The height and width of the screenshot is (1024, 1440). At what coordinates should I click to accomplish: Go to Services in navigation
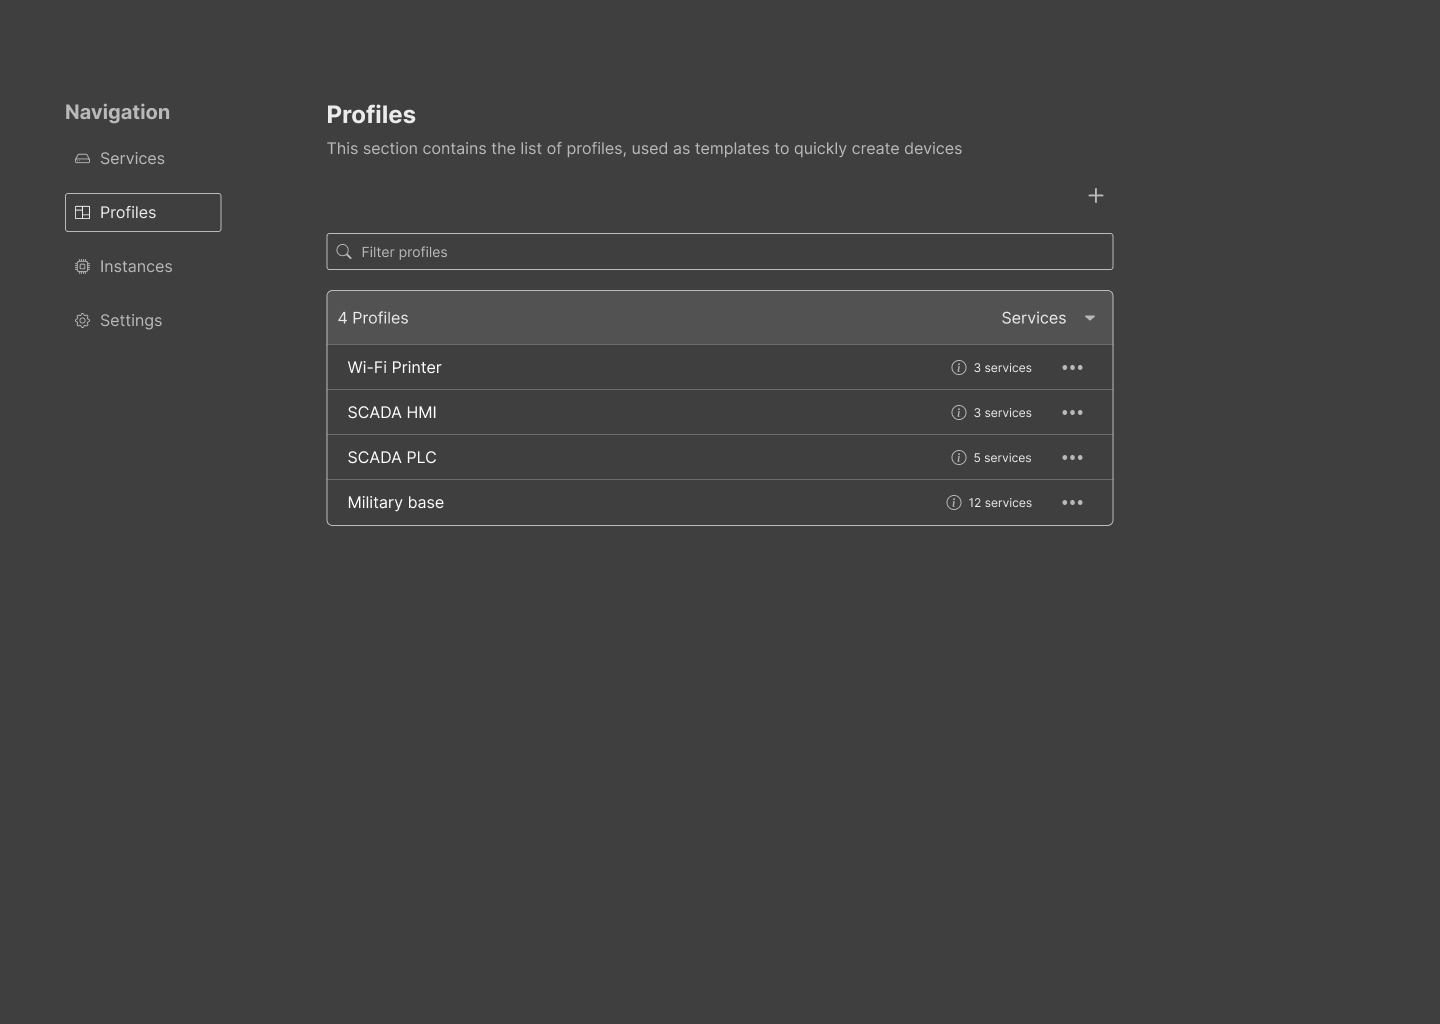[x=132, y=159]
